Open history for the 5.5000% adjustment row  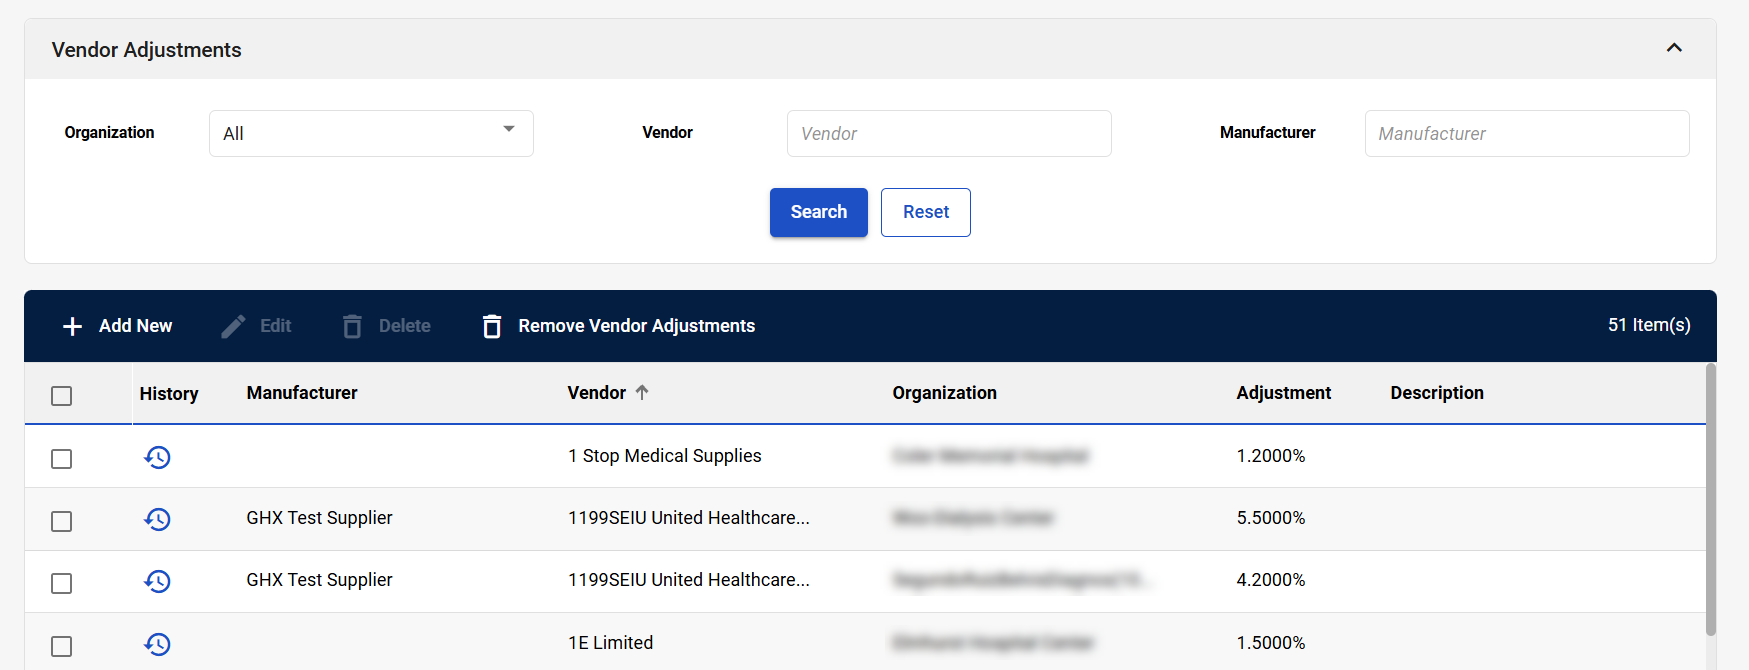pos(157,519)
